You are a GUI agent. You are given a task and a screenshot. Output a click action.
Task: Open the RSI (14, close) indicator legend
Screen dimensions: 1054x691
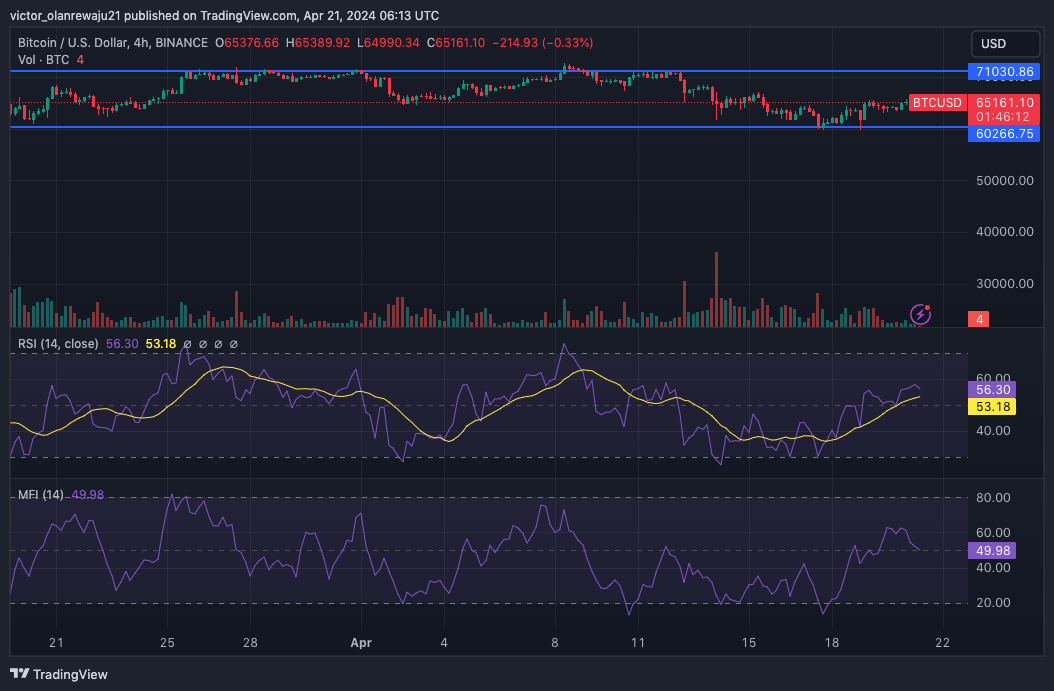click(58, 344)
